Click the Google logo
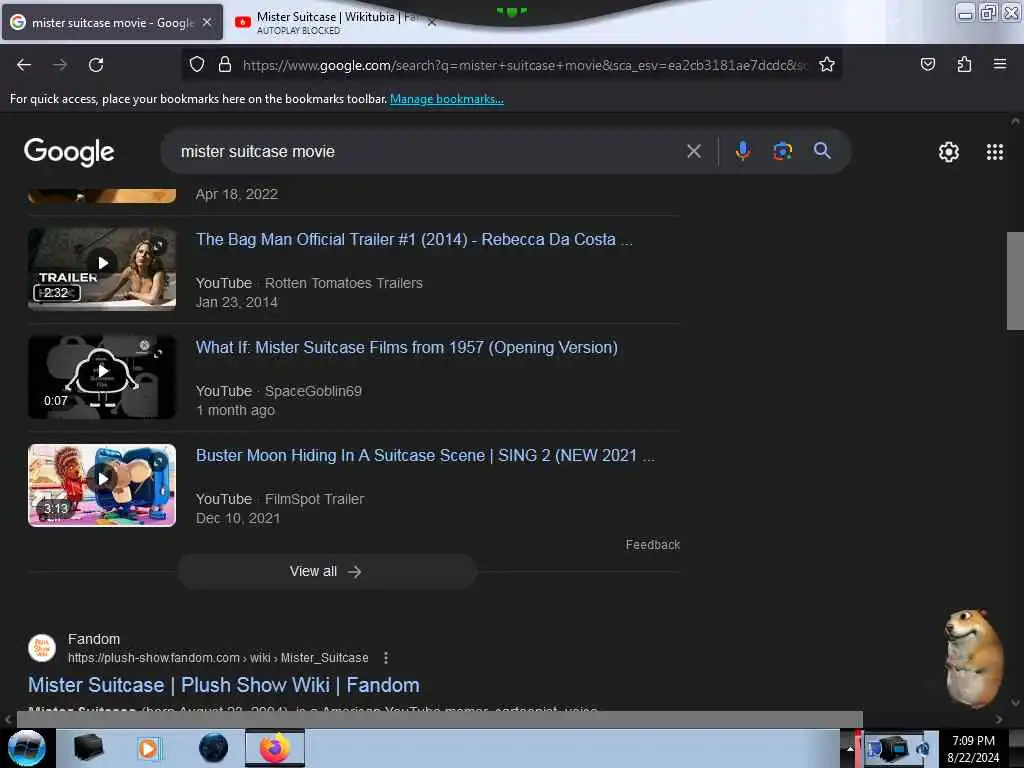 click(69, 152)
